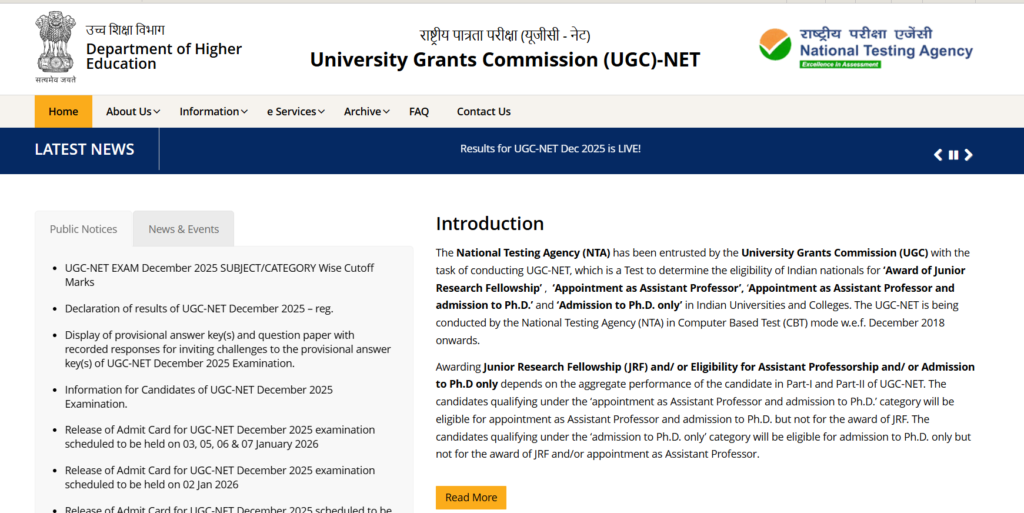Go to previous news item in ticker
This screenshot has width=1024, height=513.
[938, 155]
